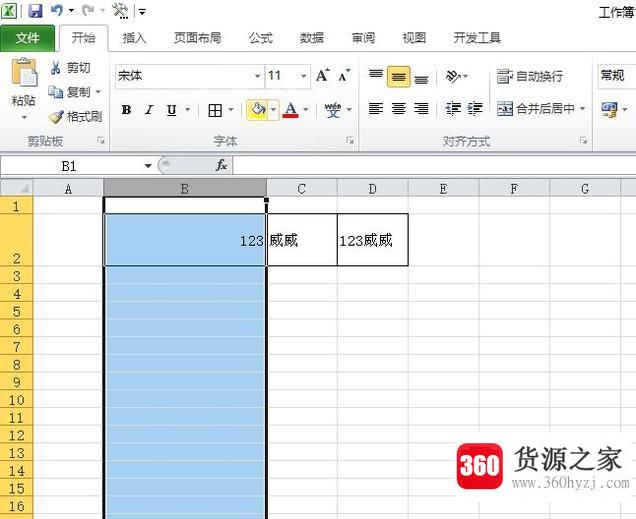636x519 pixels.
Task: Click the Save icon in quick access toolbar
Action: coord(35,11)
